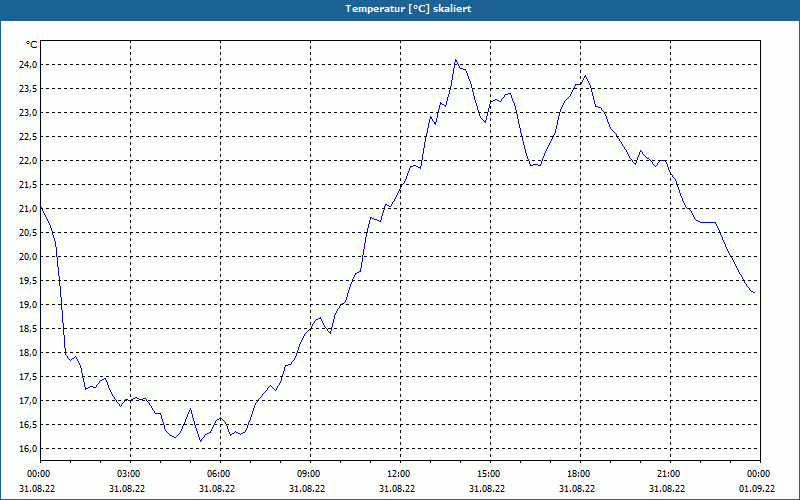Select the "20,0" temperature tick label

tap(28, 256)
